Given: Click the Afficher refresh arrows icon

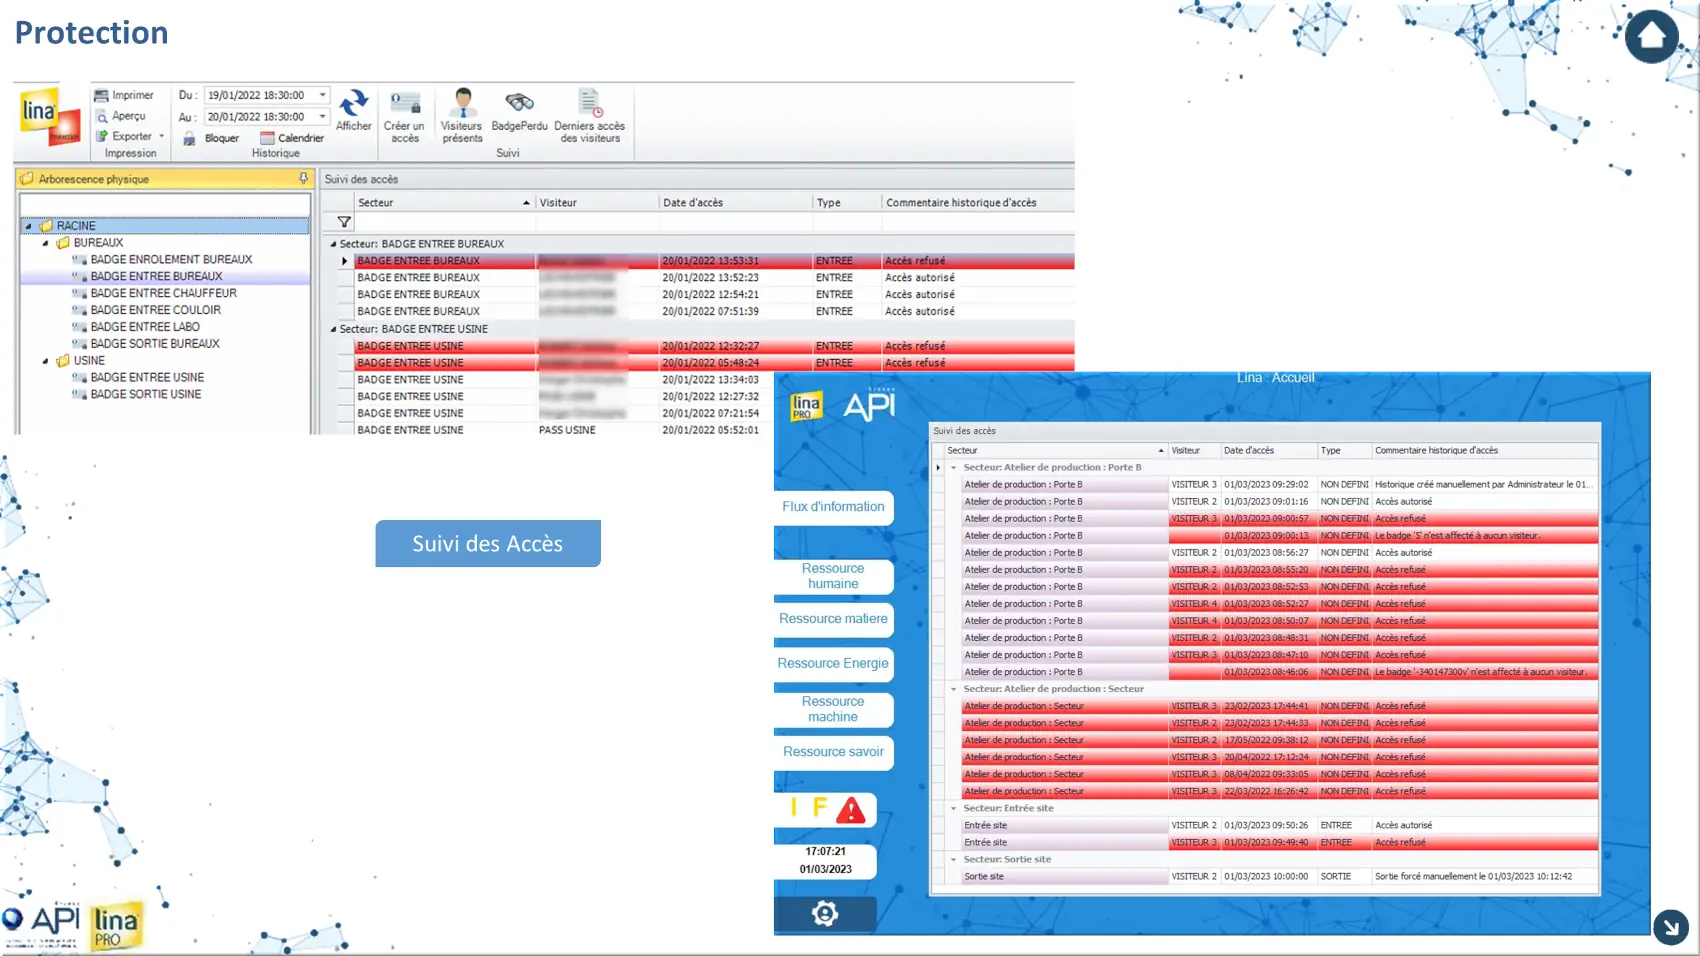Looking at the screenshot, I should coord(353,103).
